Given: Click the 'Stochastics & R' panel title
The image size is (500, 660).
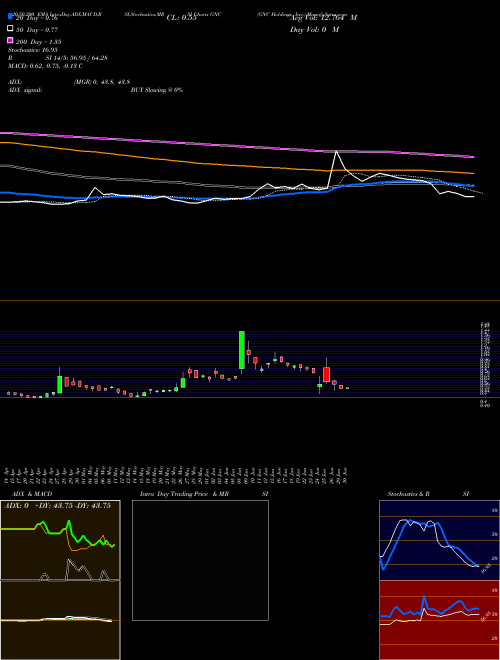Looking at the screenshot, I should pyautogui.click(x=408, y=494).
